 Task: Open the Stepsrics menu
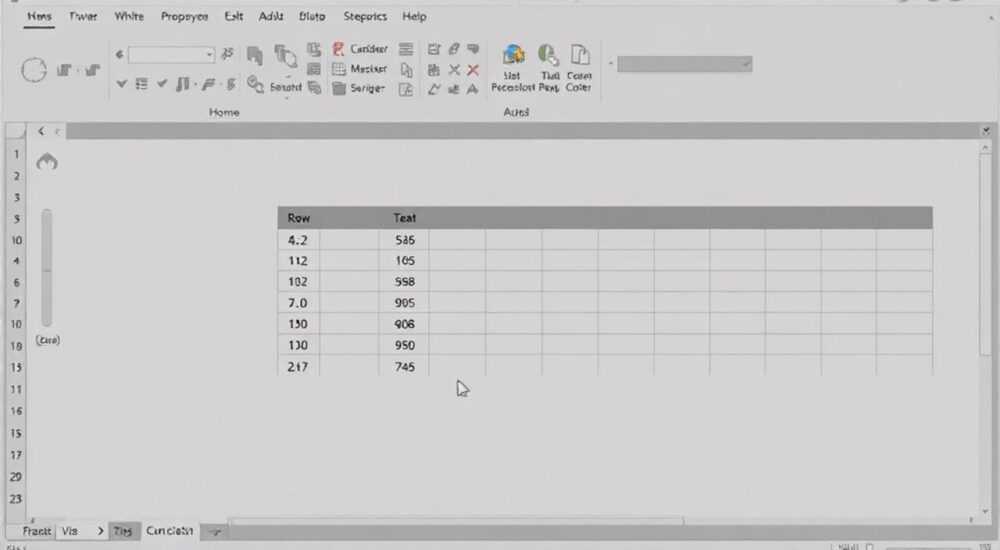pos(365,17)
